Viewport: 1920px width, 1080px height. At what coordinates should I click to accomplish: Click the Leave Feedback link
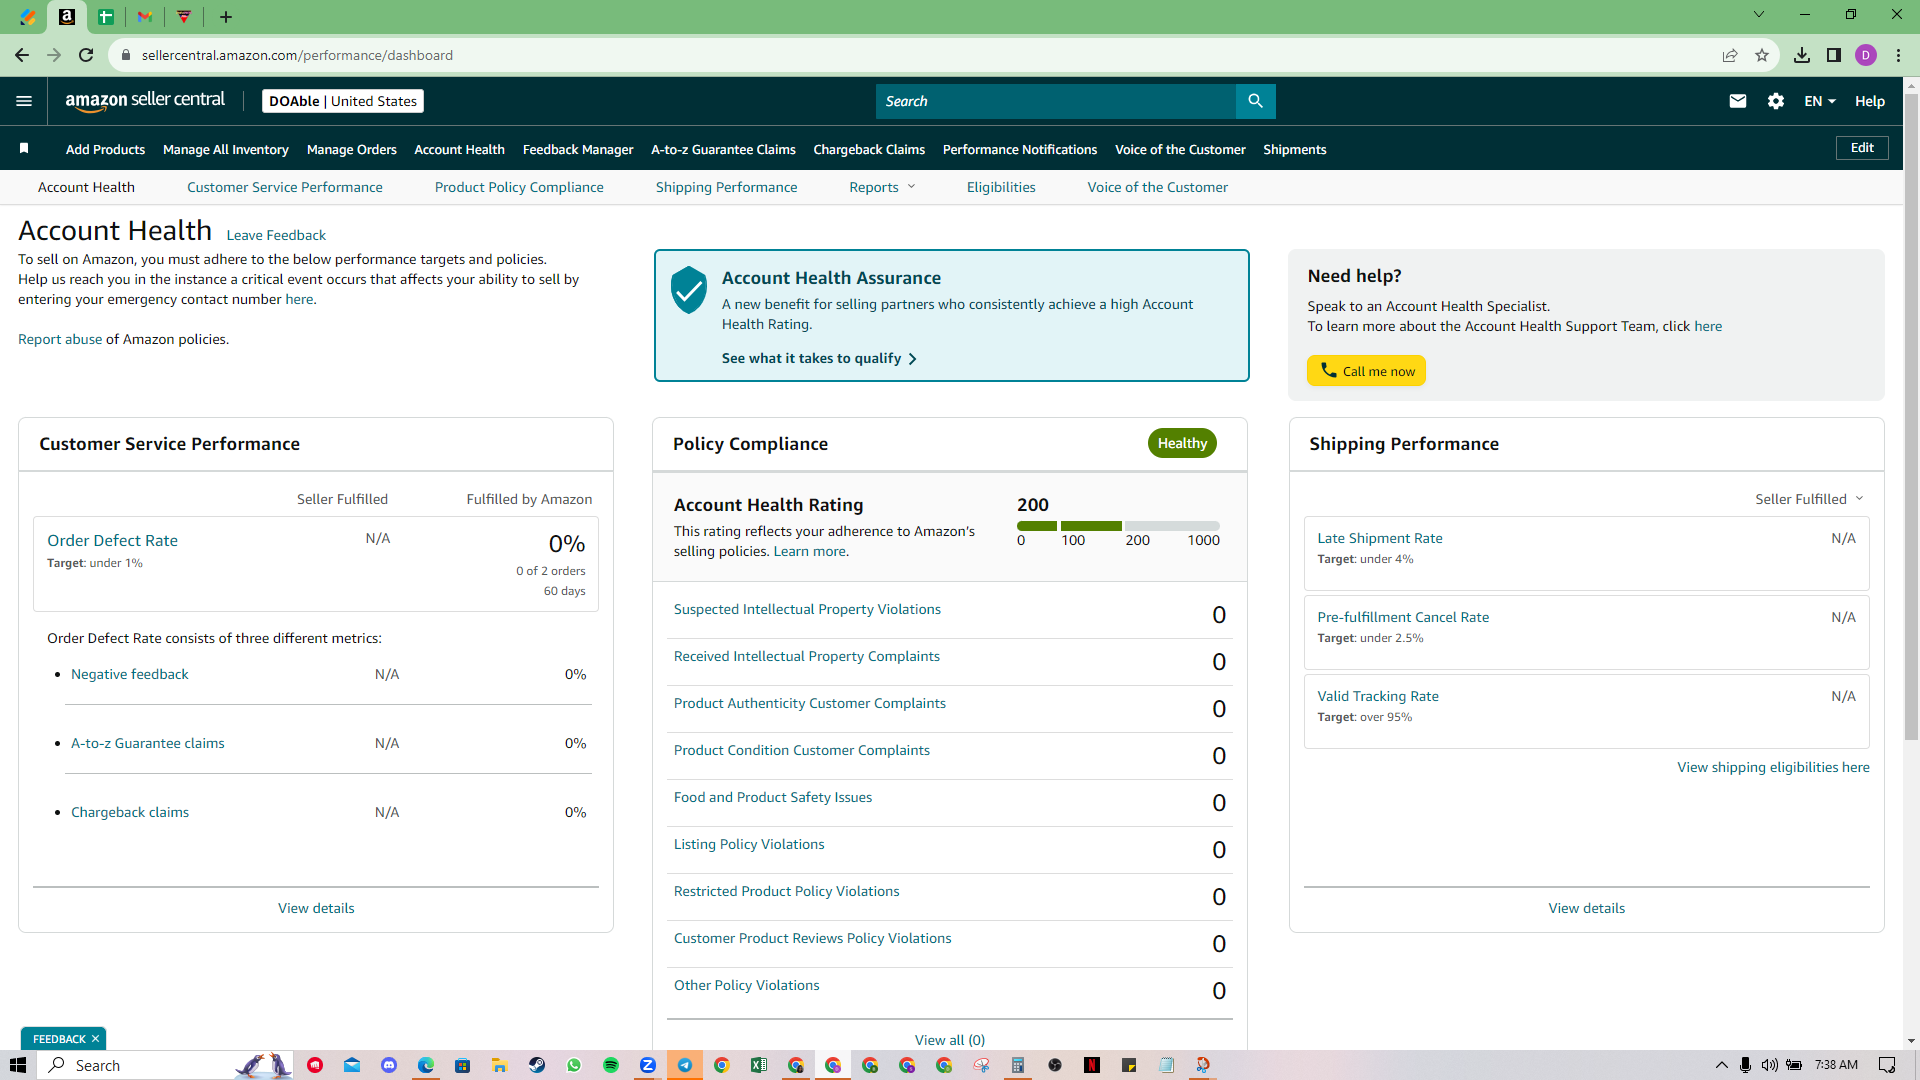coord(276,235)
